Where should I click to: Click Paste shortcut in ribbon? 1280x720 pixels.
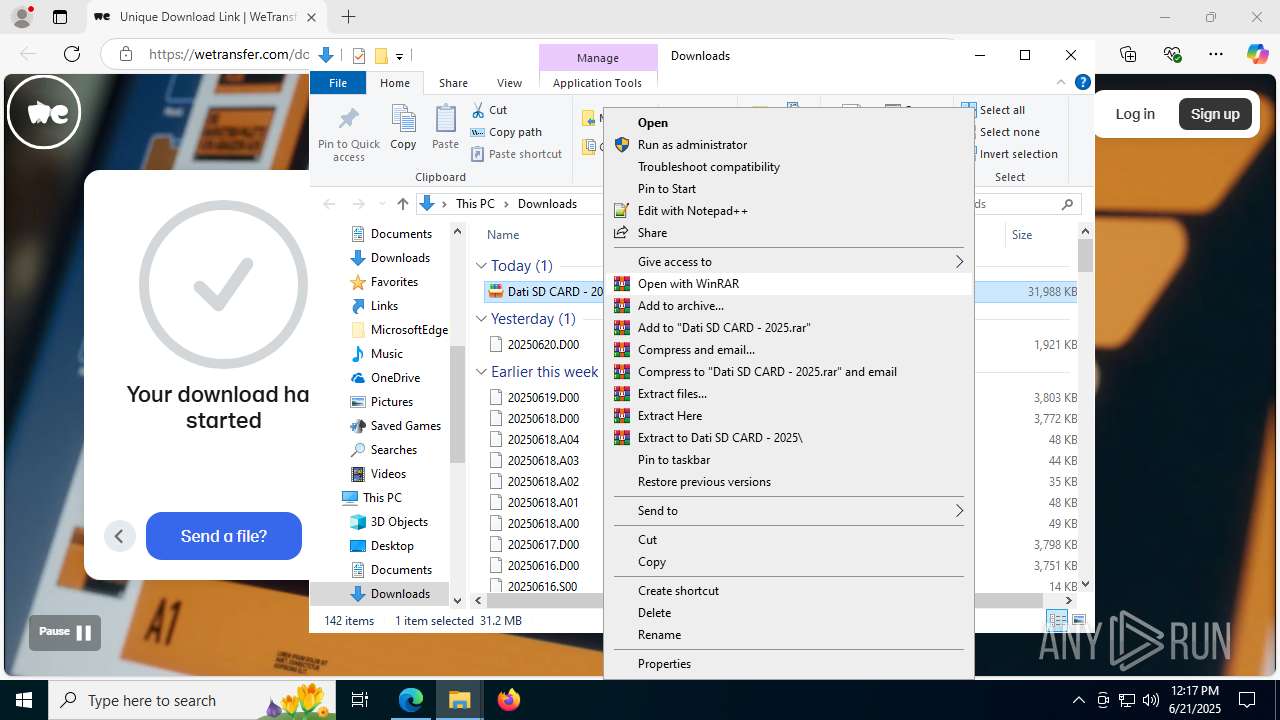point(517,154)
